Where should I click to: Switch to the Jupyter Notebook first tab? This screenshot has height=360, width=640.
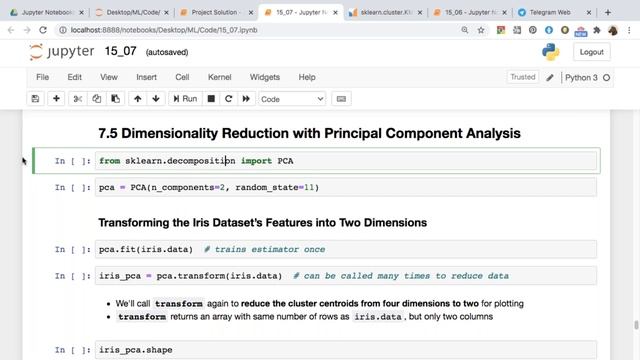[47, 13]
